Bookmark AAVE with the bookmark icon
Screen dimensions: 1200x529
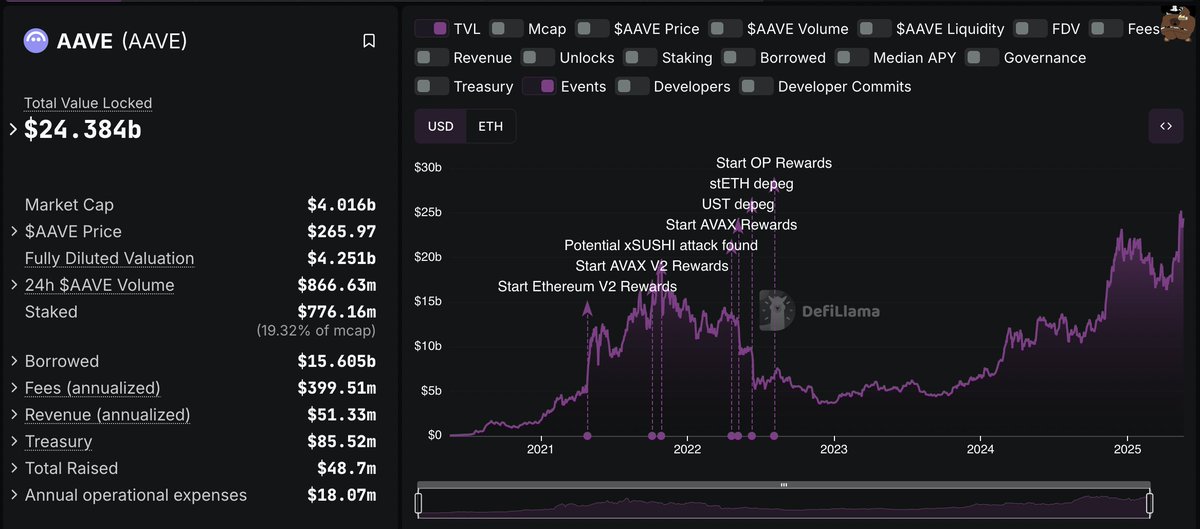tap(369, 41)
